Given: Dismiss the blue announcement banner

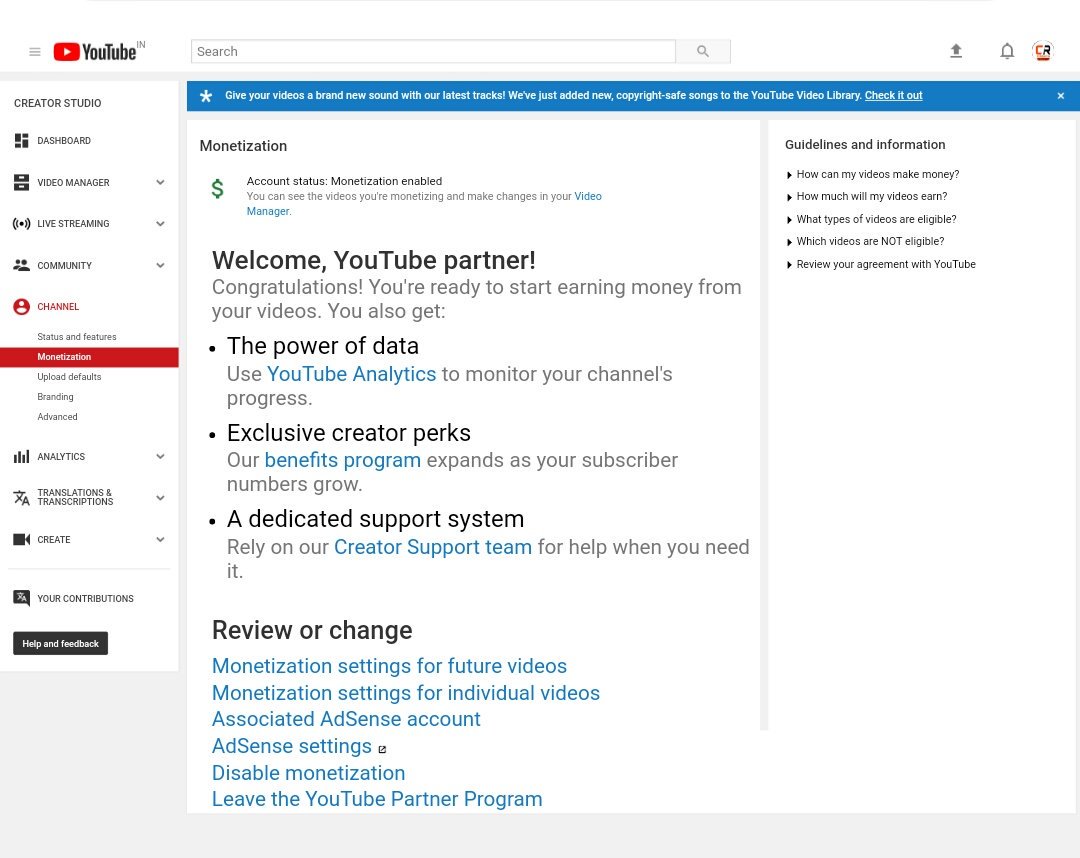Looking at the screenshot, I should click(x=1061, y=96).
